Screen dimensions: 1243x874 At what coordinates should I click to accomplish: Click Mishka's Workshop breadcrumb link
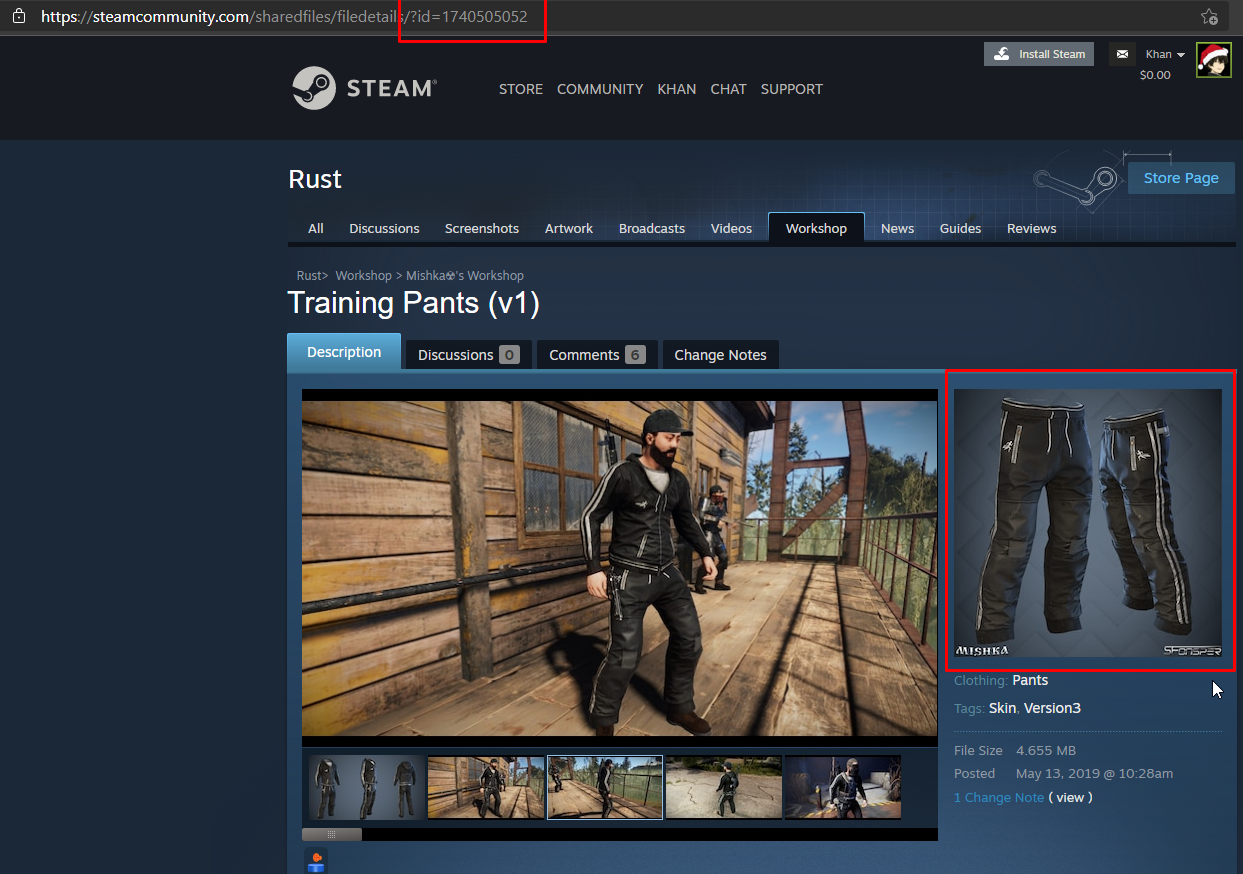[465, 275]
